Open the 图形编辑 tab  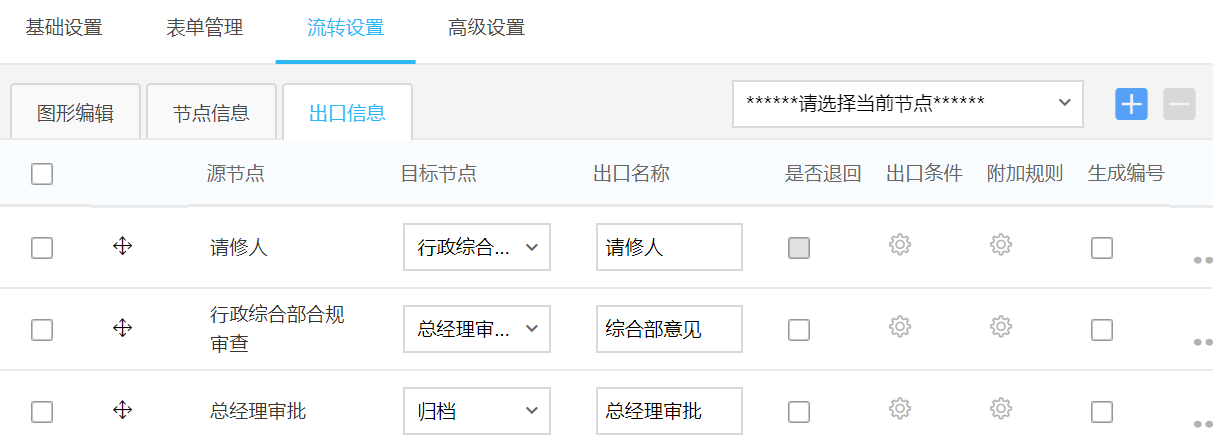coord(75,113)
